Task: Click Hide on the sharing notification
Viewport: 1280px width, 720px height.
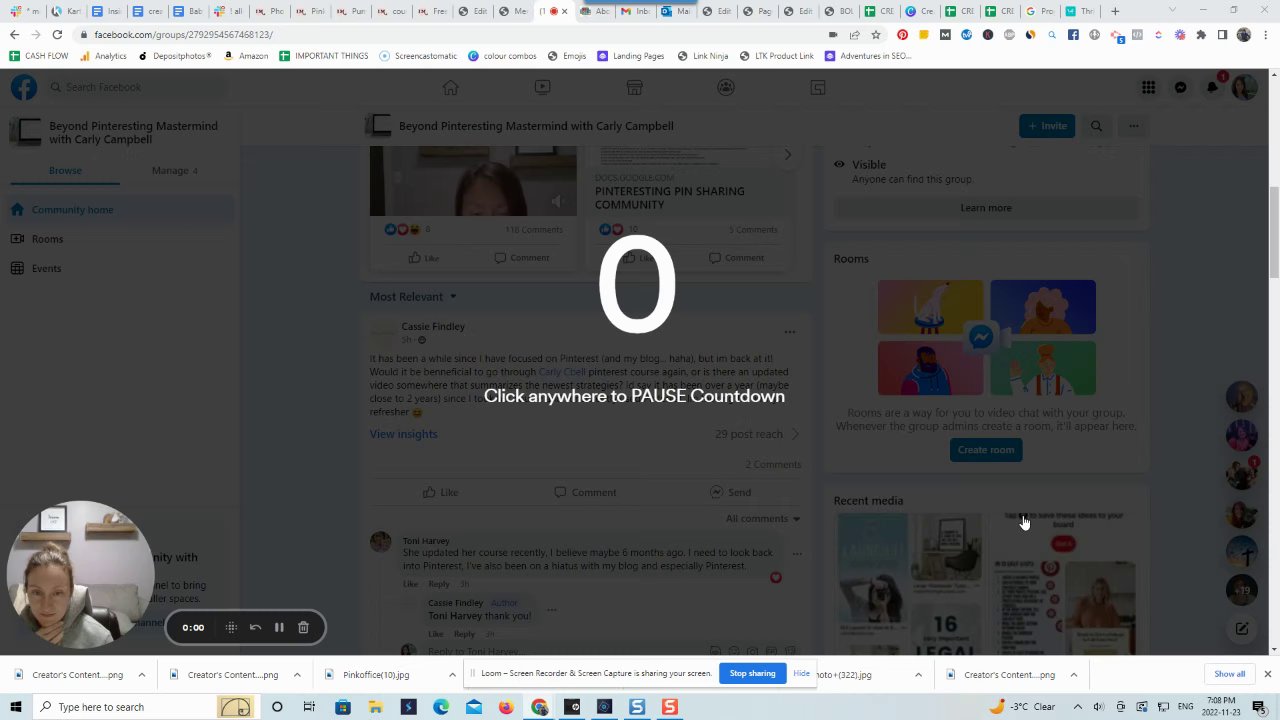Action: pyautogui.click(x=801, y=674)
